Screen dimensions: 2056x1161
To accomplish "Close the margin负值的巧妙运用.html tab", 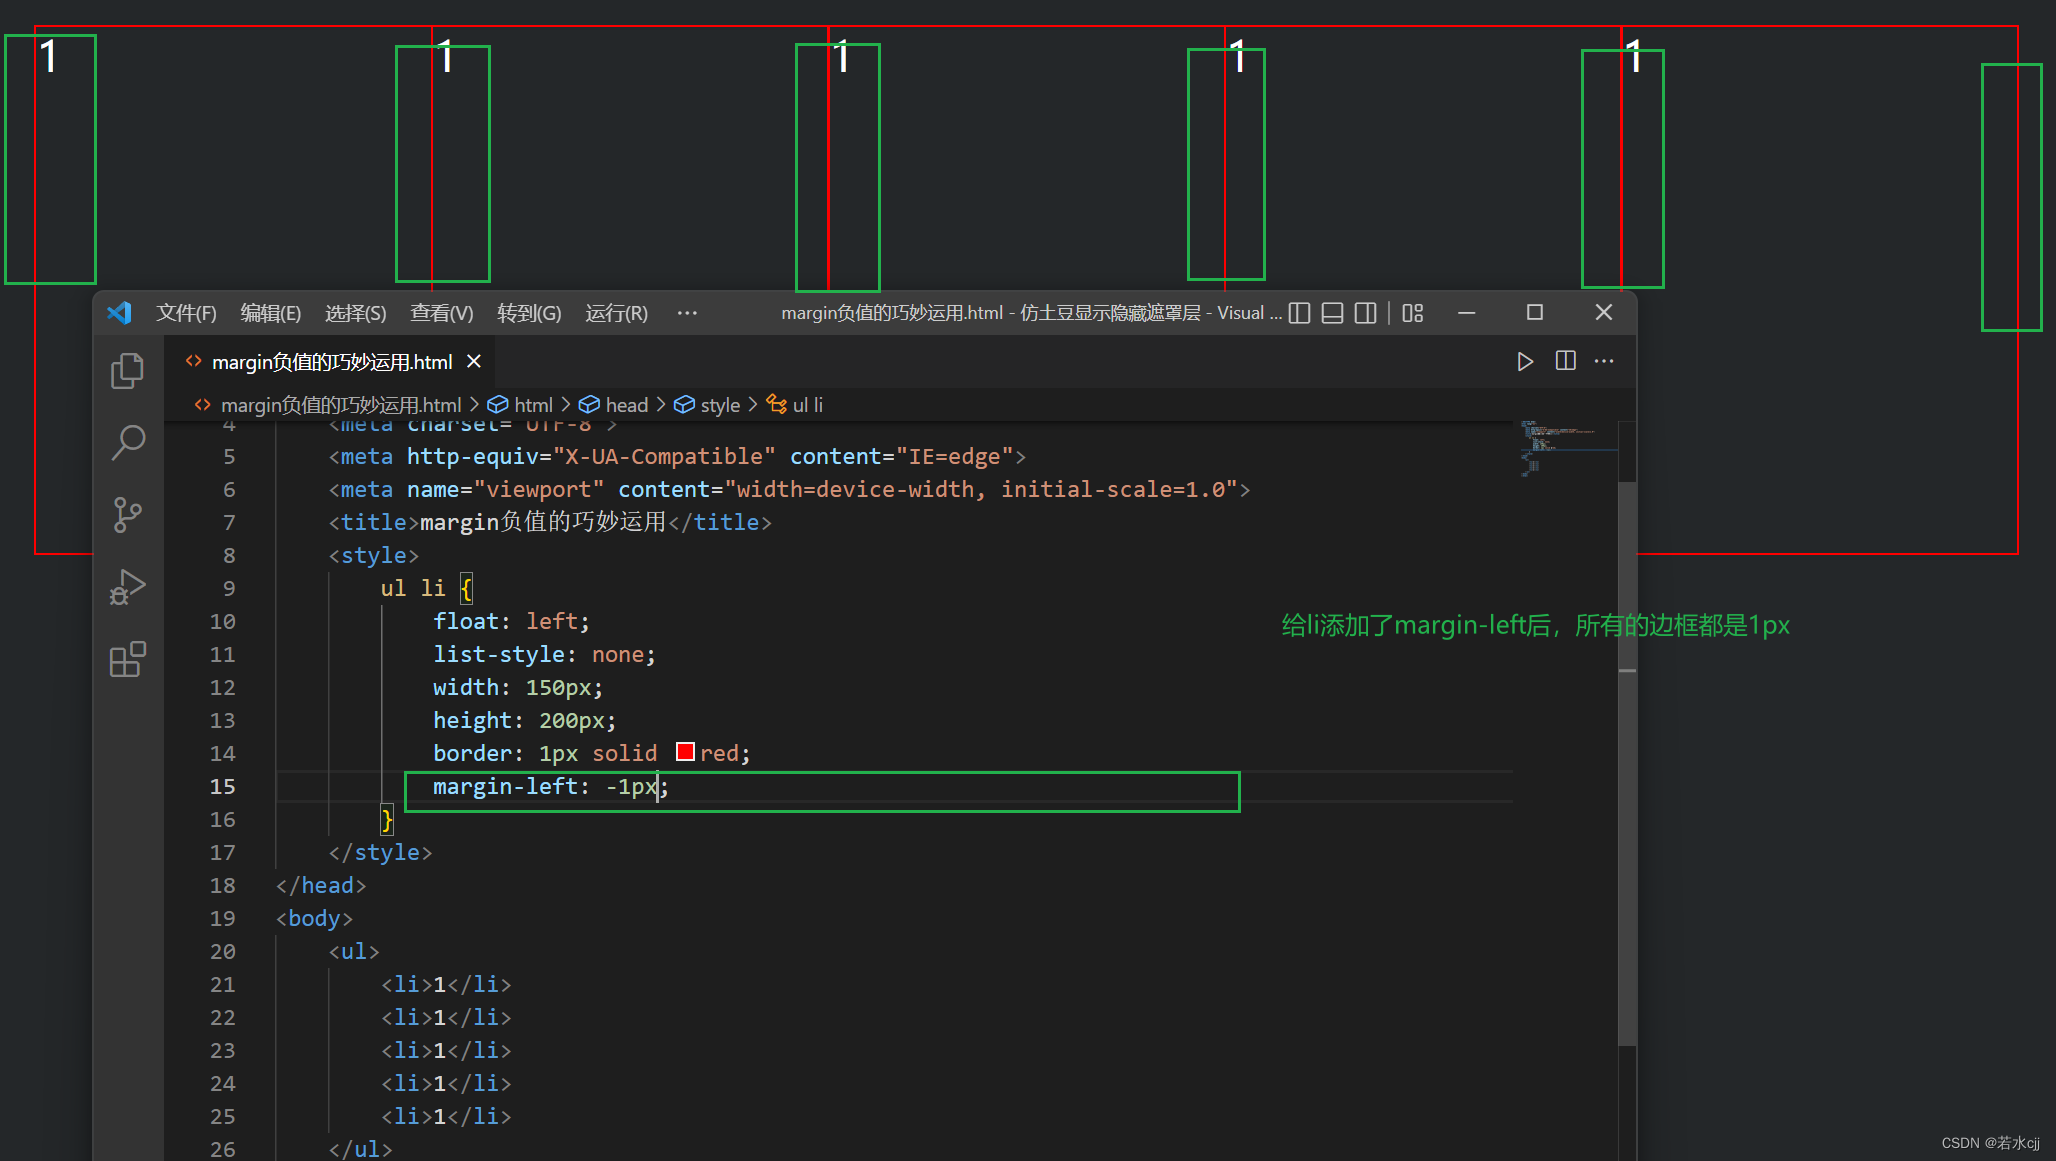I will (x=474, y=361).
